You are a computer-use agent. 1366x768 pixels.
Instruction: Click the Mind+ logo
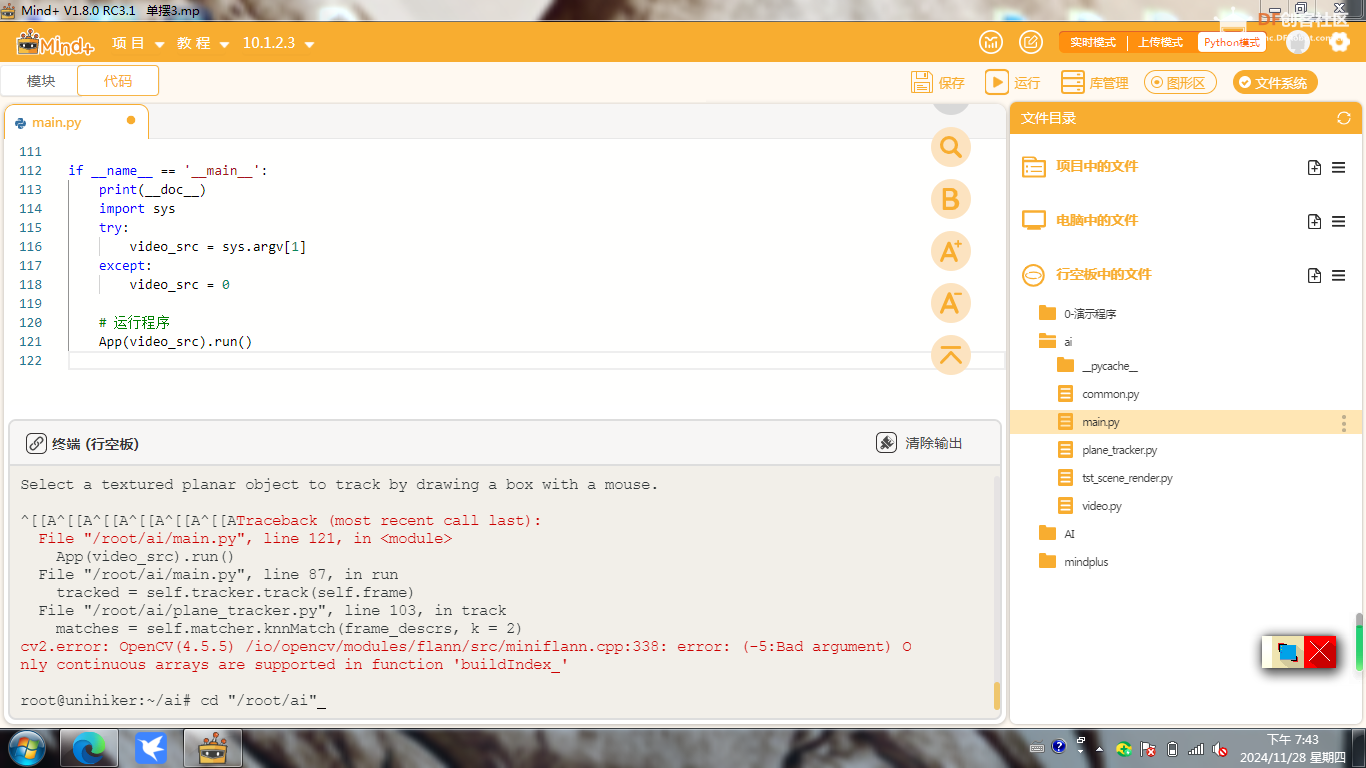[x=55, y=44]
